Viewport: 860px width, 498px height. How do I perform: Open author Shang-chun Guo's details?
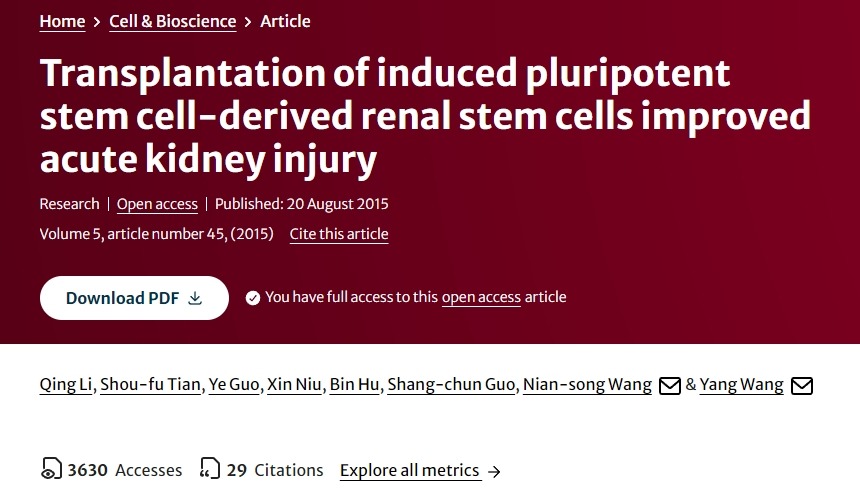pyautogui.click(x=451, y=385)
